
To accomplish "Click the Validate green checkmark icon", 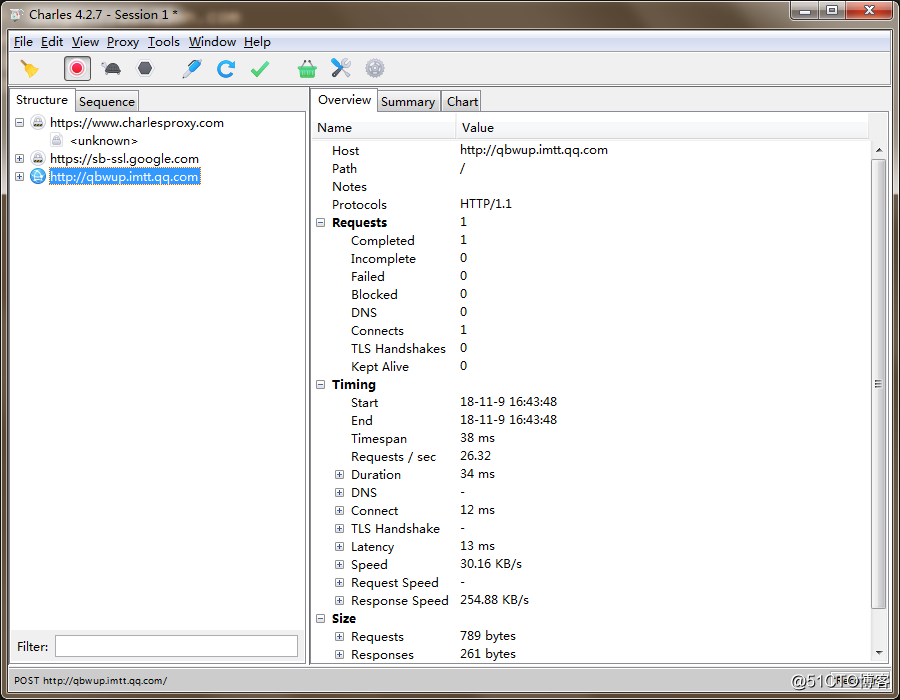I will (260, 69).
